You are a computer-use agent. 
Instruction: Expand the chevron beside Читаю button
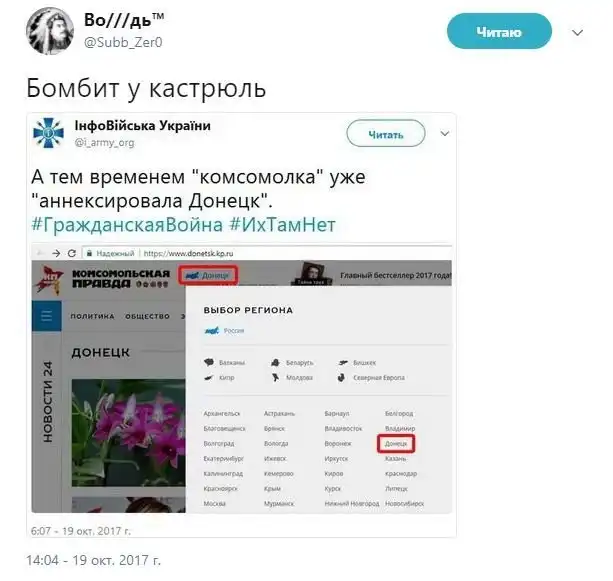[x=577, y=32]
